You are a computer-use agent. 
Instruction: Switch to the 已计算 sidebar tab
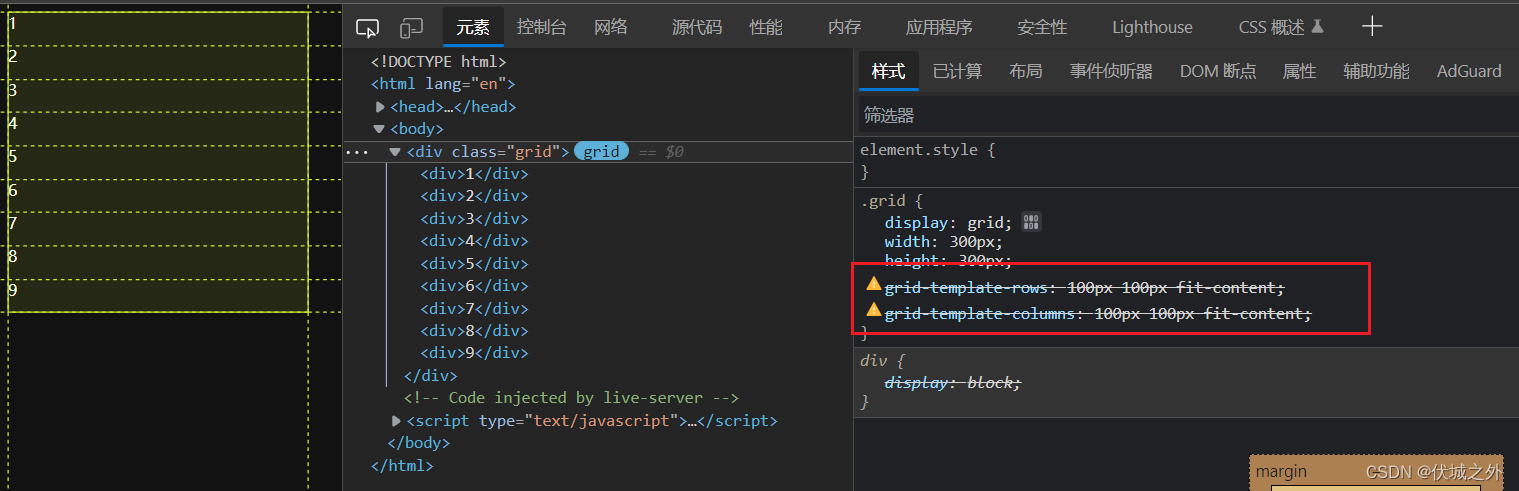957,71
